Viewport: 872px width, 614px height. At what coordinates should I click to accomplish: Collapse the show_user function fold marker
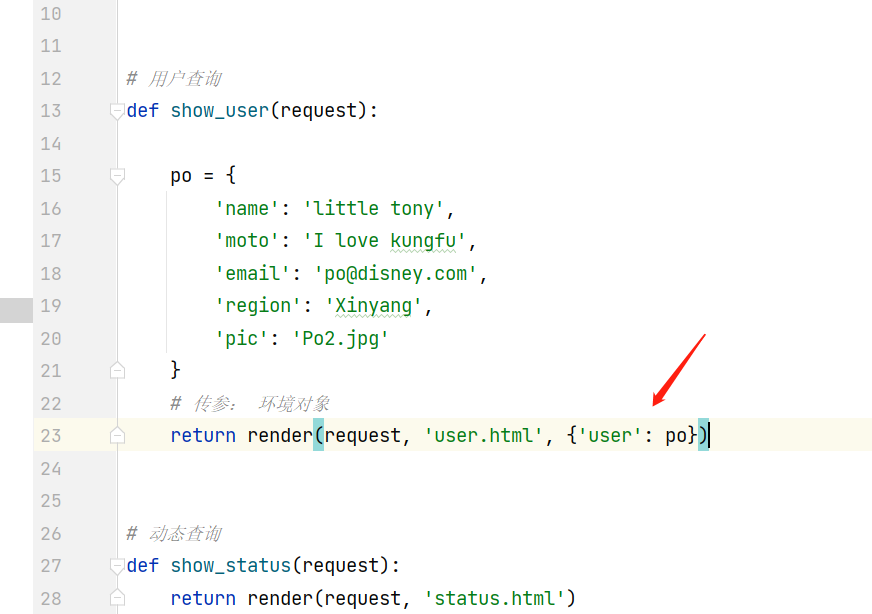click(117, 111)
